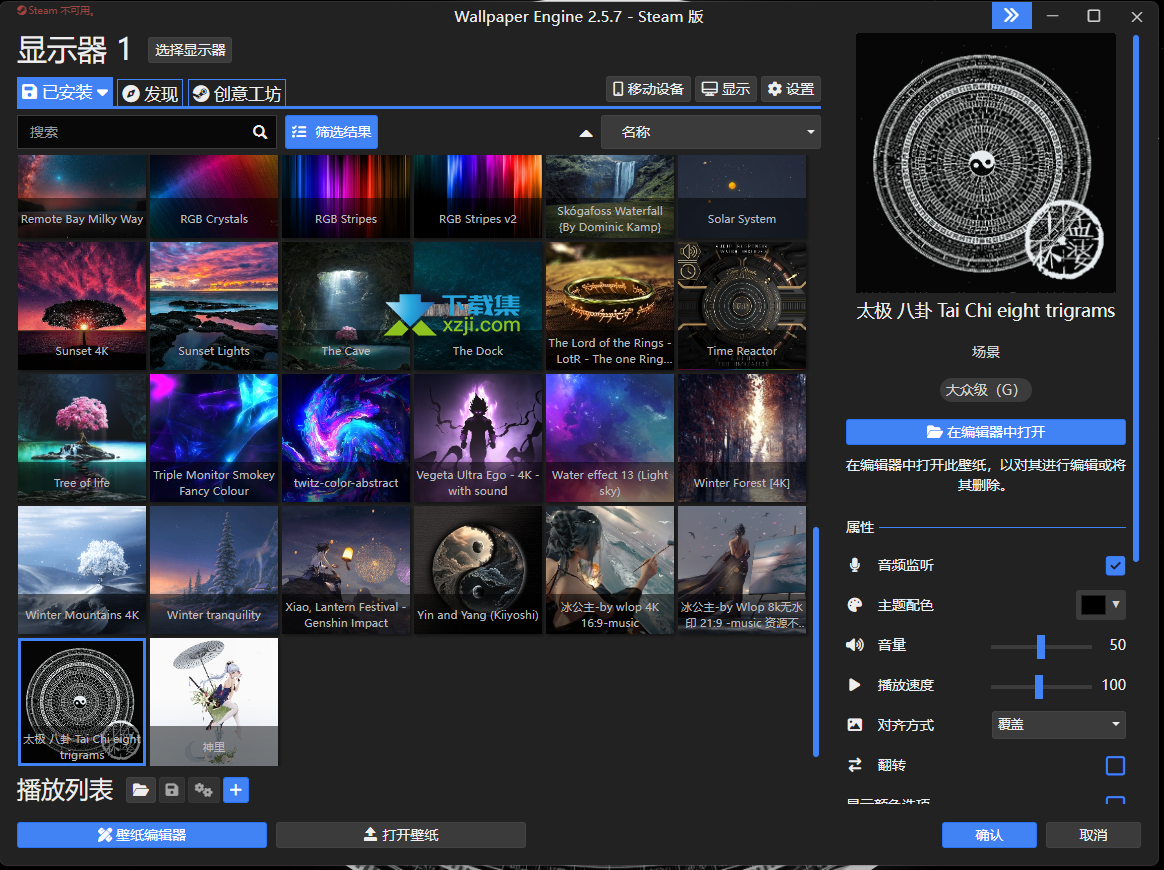Toggle sort direction arrow
Viewport: 1164px width, 870px height.
click(x=586, y=133)
